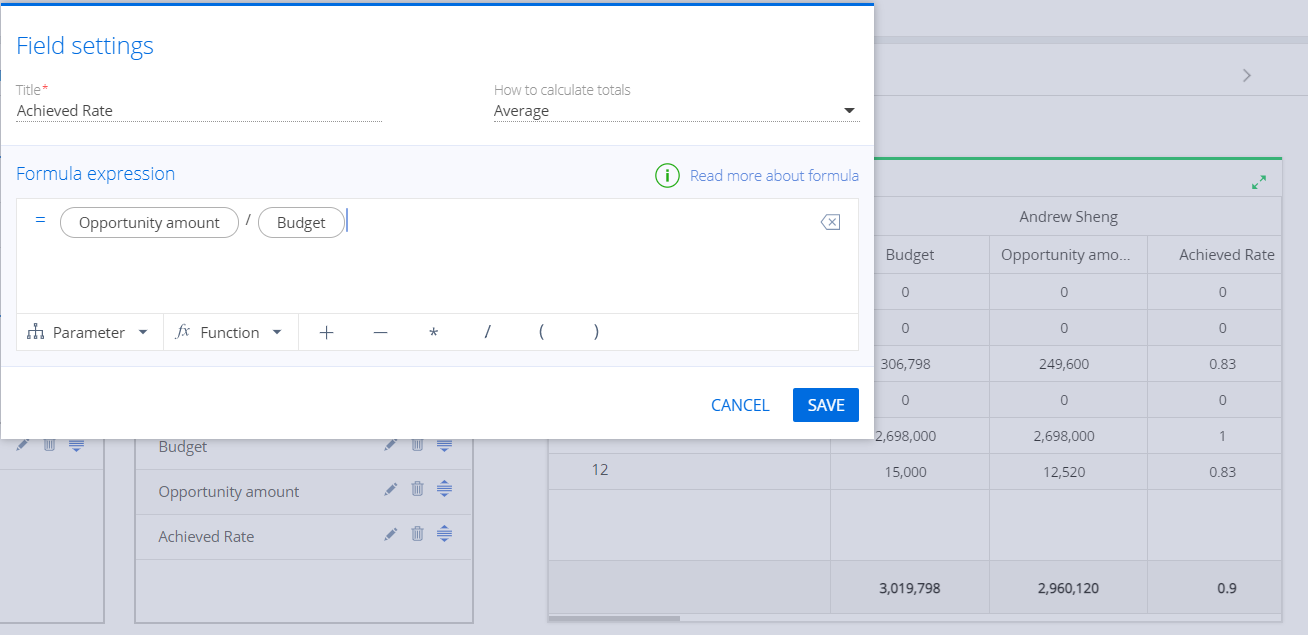Click the Achieved Rate value 1 cell
This screenshot has width=1308, height=635.
click(x=1222, y=436)
